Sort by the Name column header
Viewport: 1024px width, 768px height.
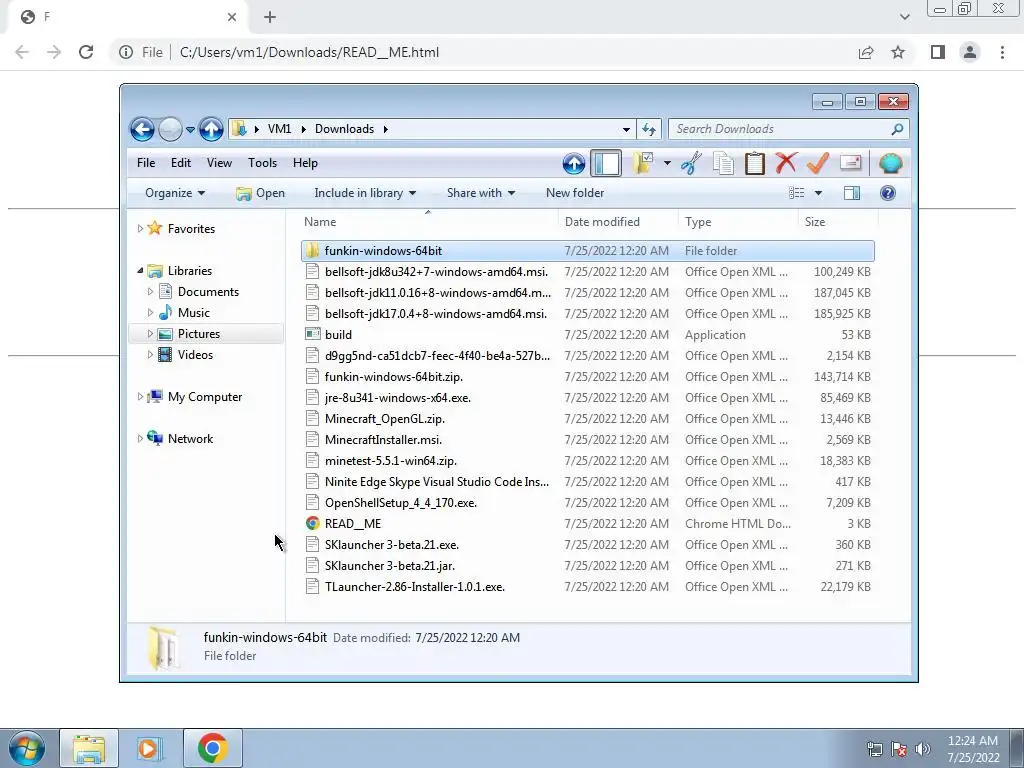pos(428,221)
